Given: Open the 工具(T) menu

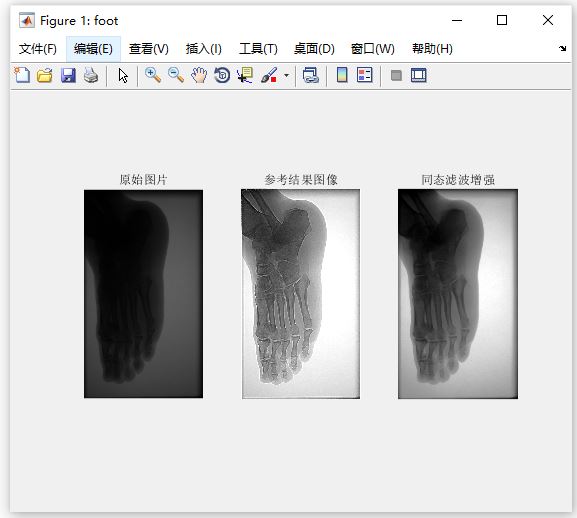Looking at the screenshot, I should 258,49.
